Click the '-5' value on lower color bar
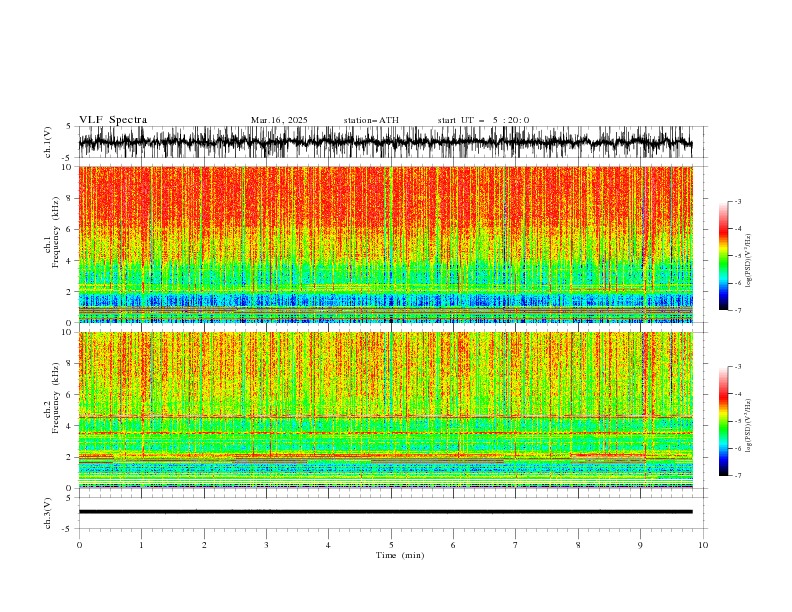Image resolution: width=792 pixels, height=612 pixels. pyautogui.click(x=738, y=421)
